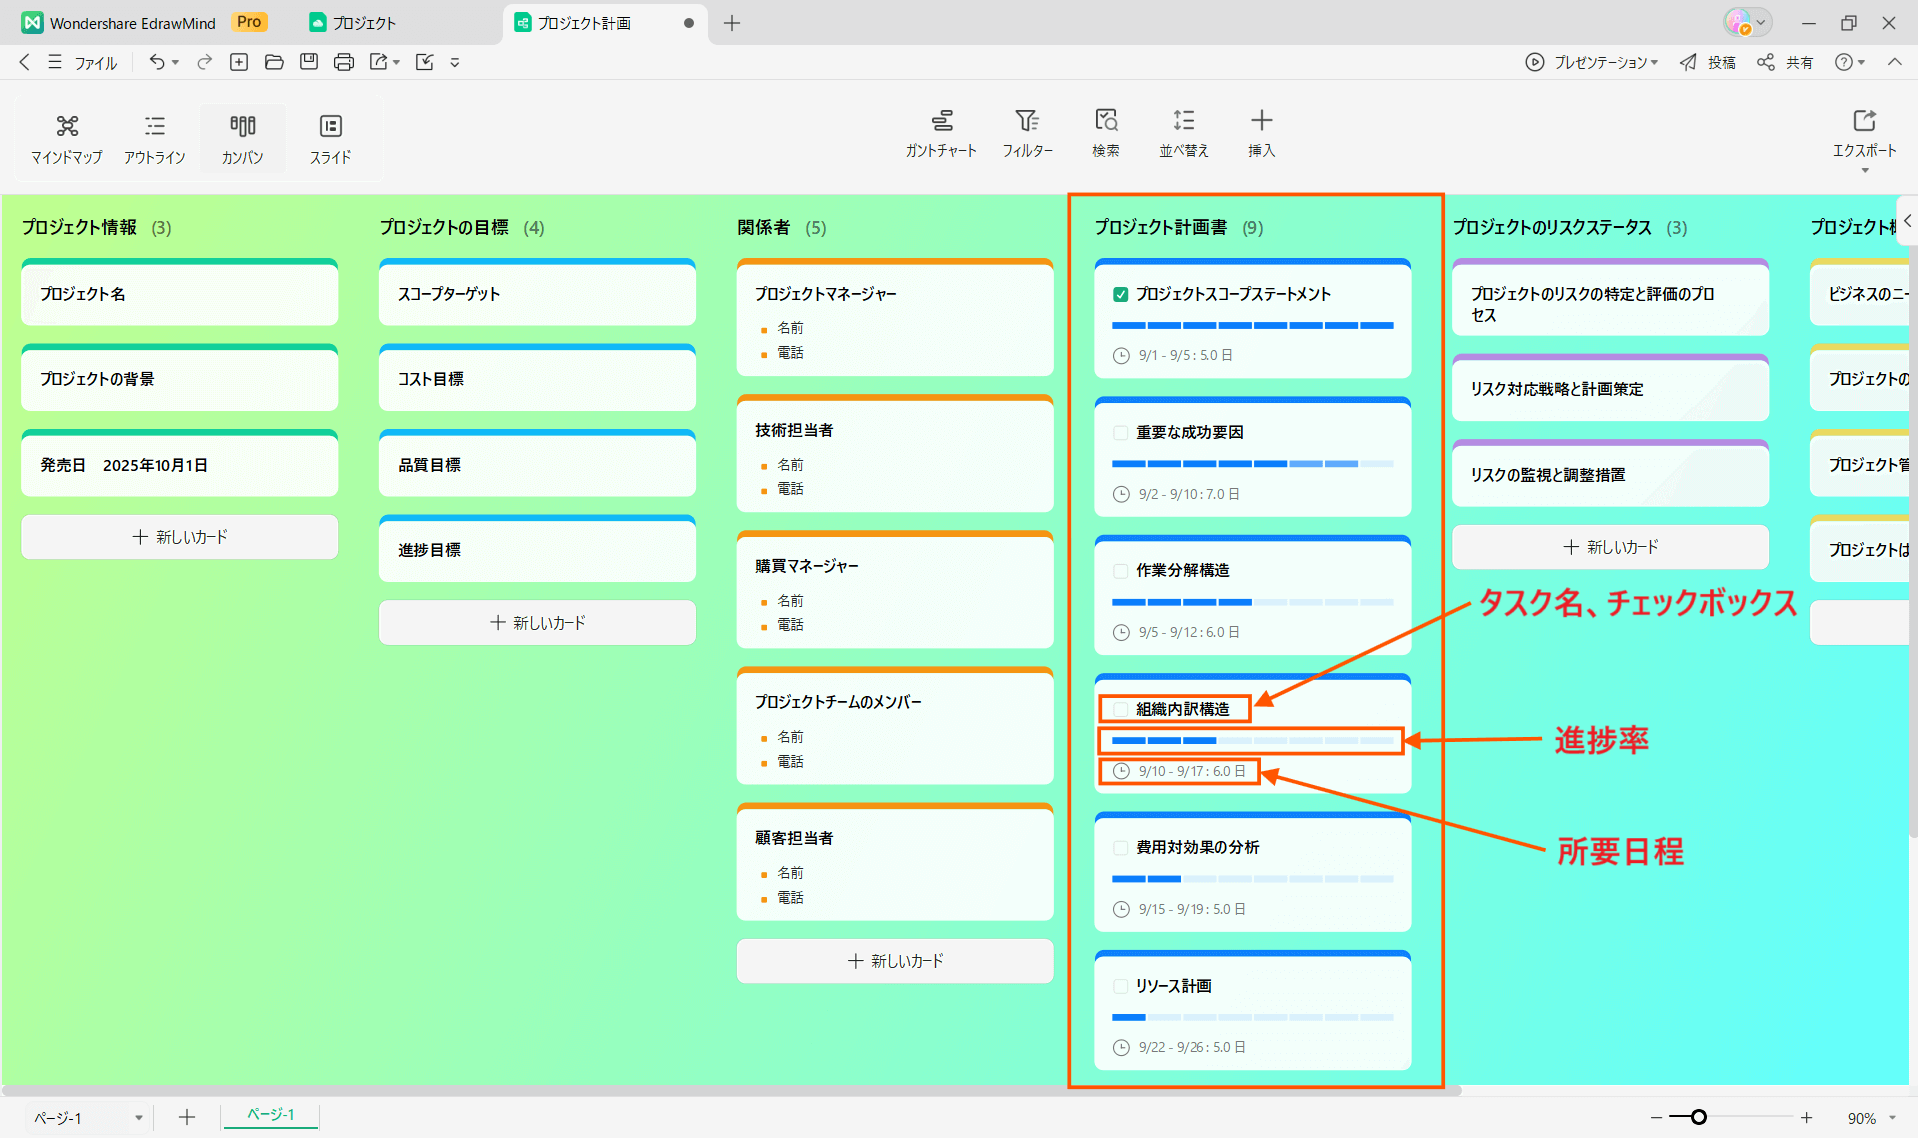The width and height of the screenshot is (1918, 1138).
Task: Click the Save icon in top toolbar
Action: 309,62
